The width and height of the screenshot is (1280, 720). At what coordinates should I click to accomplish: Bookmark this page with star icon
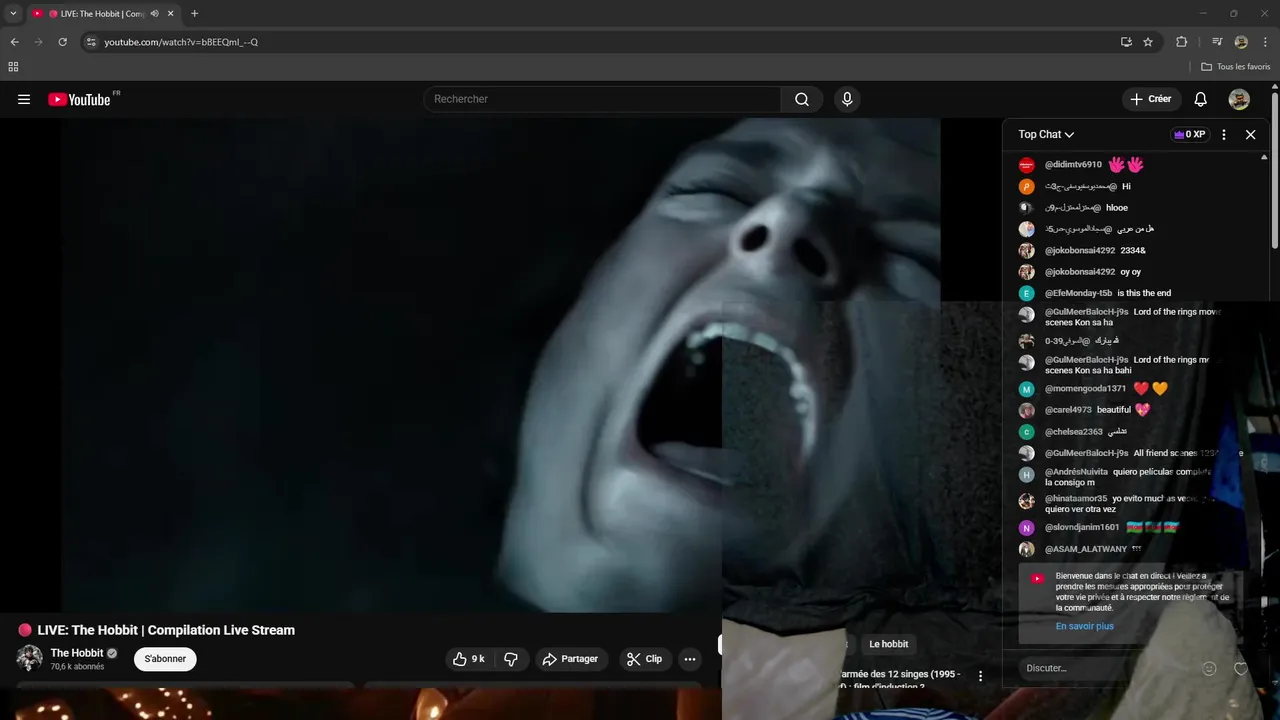[1148, 42]
